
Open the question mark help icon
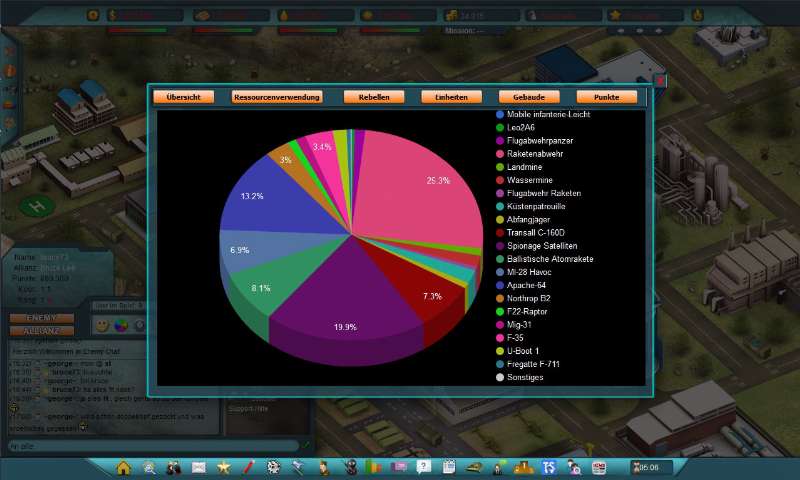(423, 467)
